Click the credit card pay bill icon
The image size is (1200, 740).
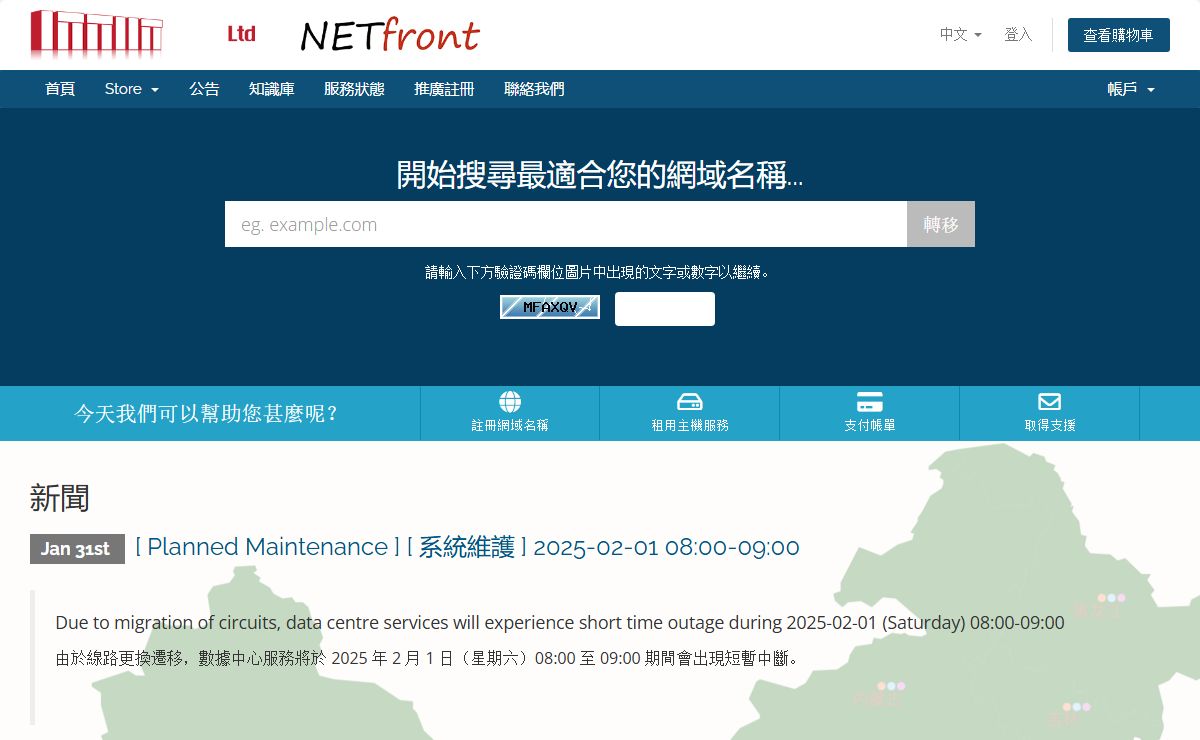(870, 402)
